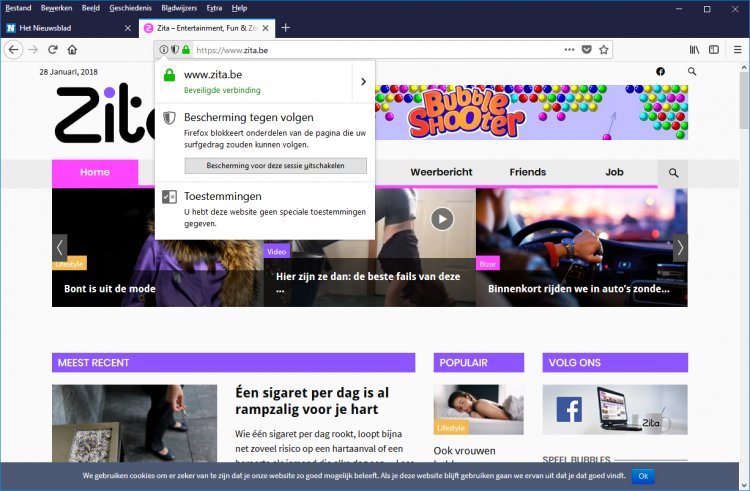The width and height of the screenshot is (750, 491).
Task: Open the Extra menu
Action: click(x=214, y=8)
